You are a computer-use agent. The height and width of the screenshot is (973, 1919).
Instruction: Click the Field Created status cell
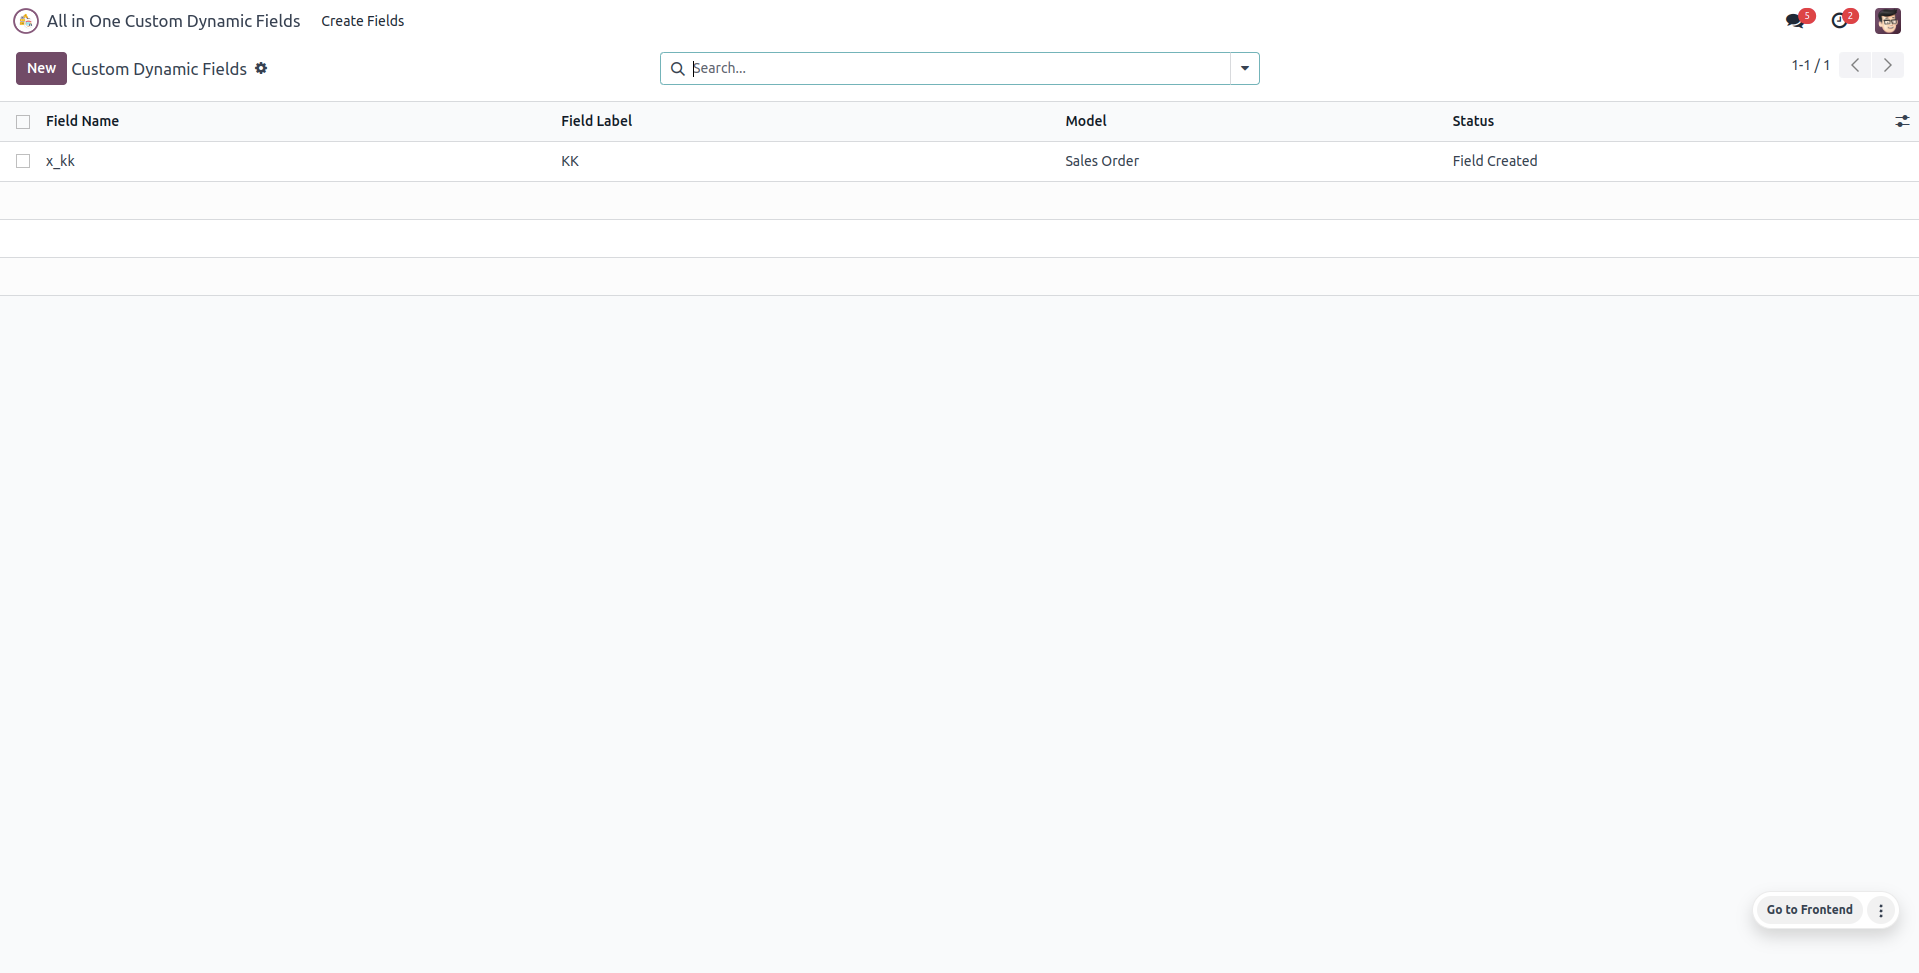[x=1495, y=161]
